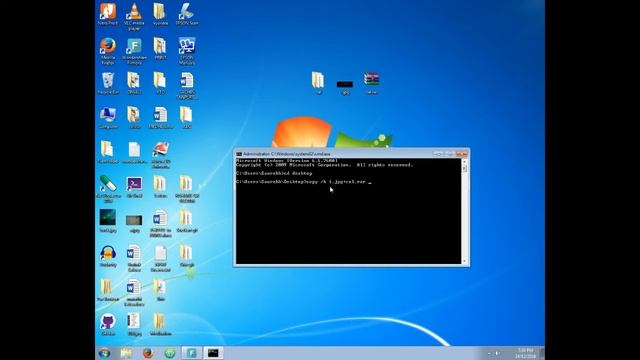Viewport: 640px width, 360px height.
Task: Open the Nitro Pro desktop shortcut
Action: [x=108, y=14]
